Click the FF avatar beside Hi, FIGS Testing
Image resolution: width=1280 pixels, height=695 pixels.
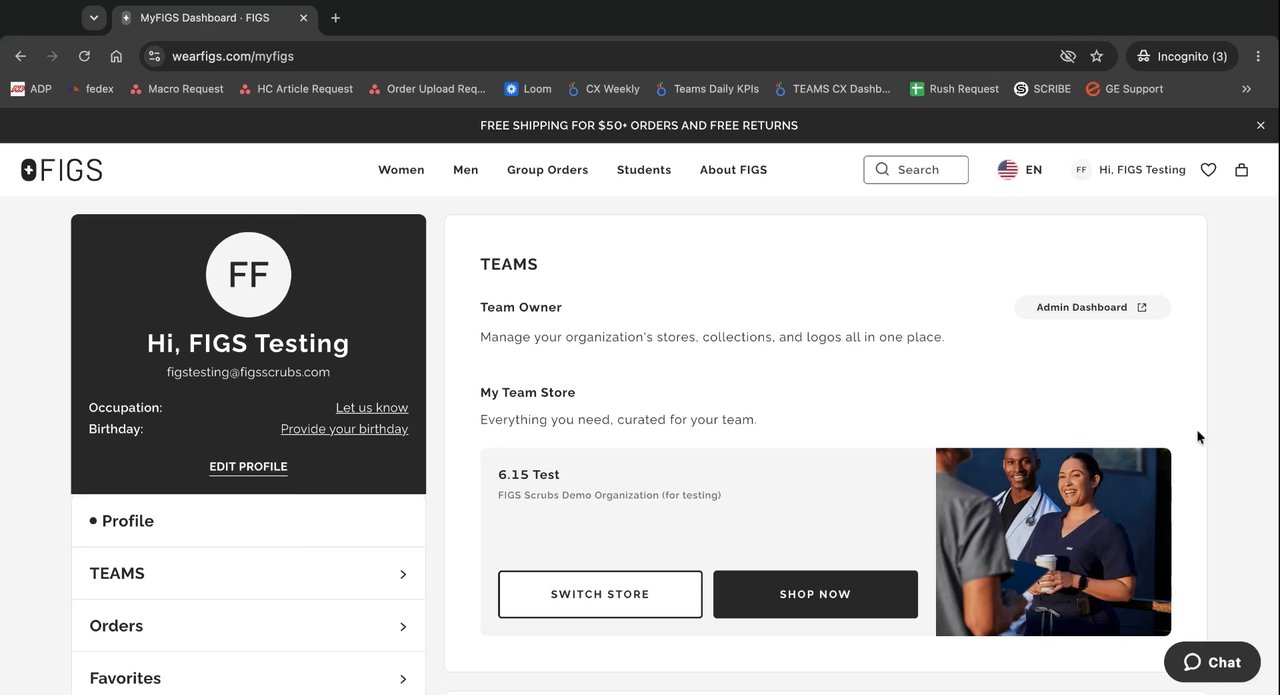(1081, 170)
